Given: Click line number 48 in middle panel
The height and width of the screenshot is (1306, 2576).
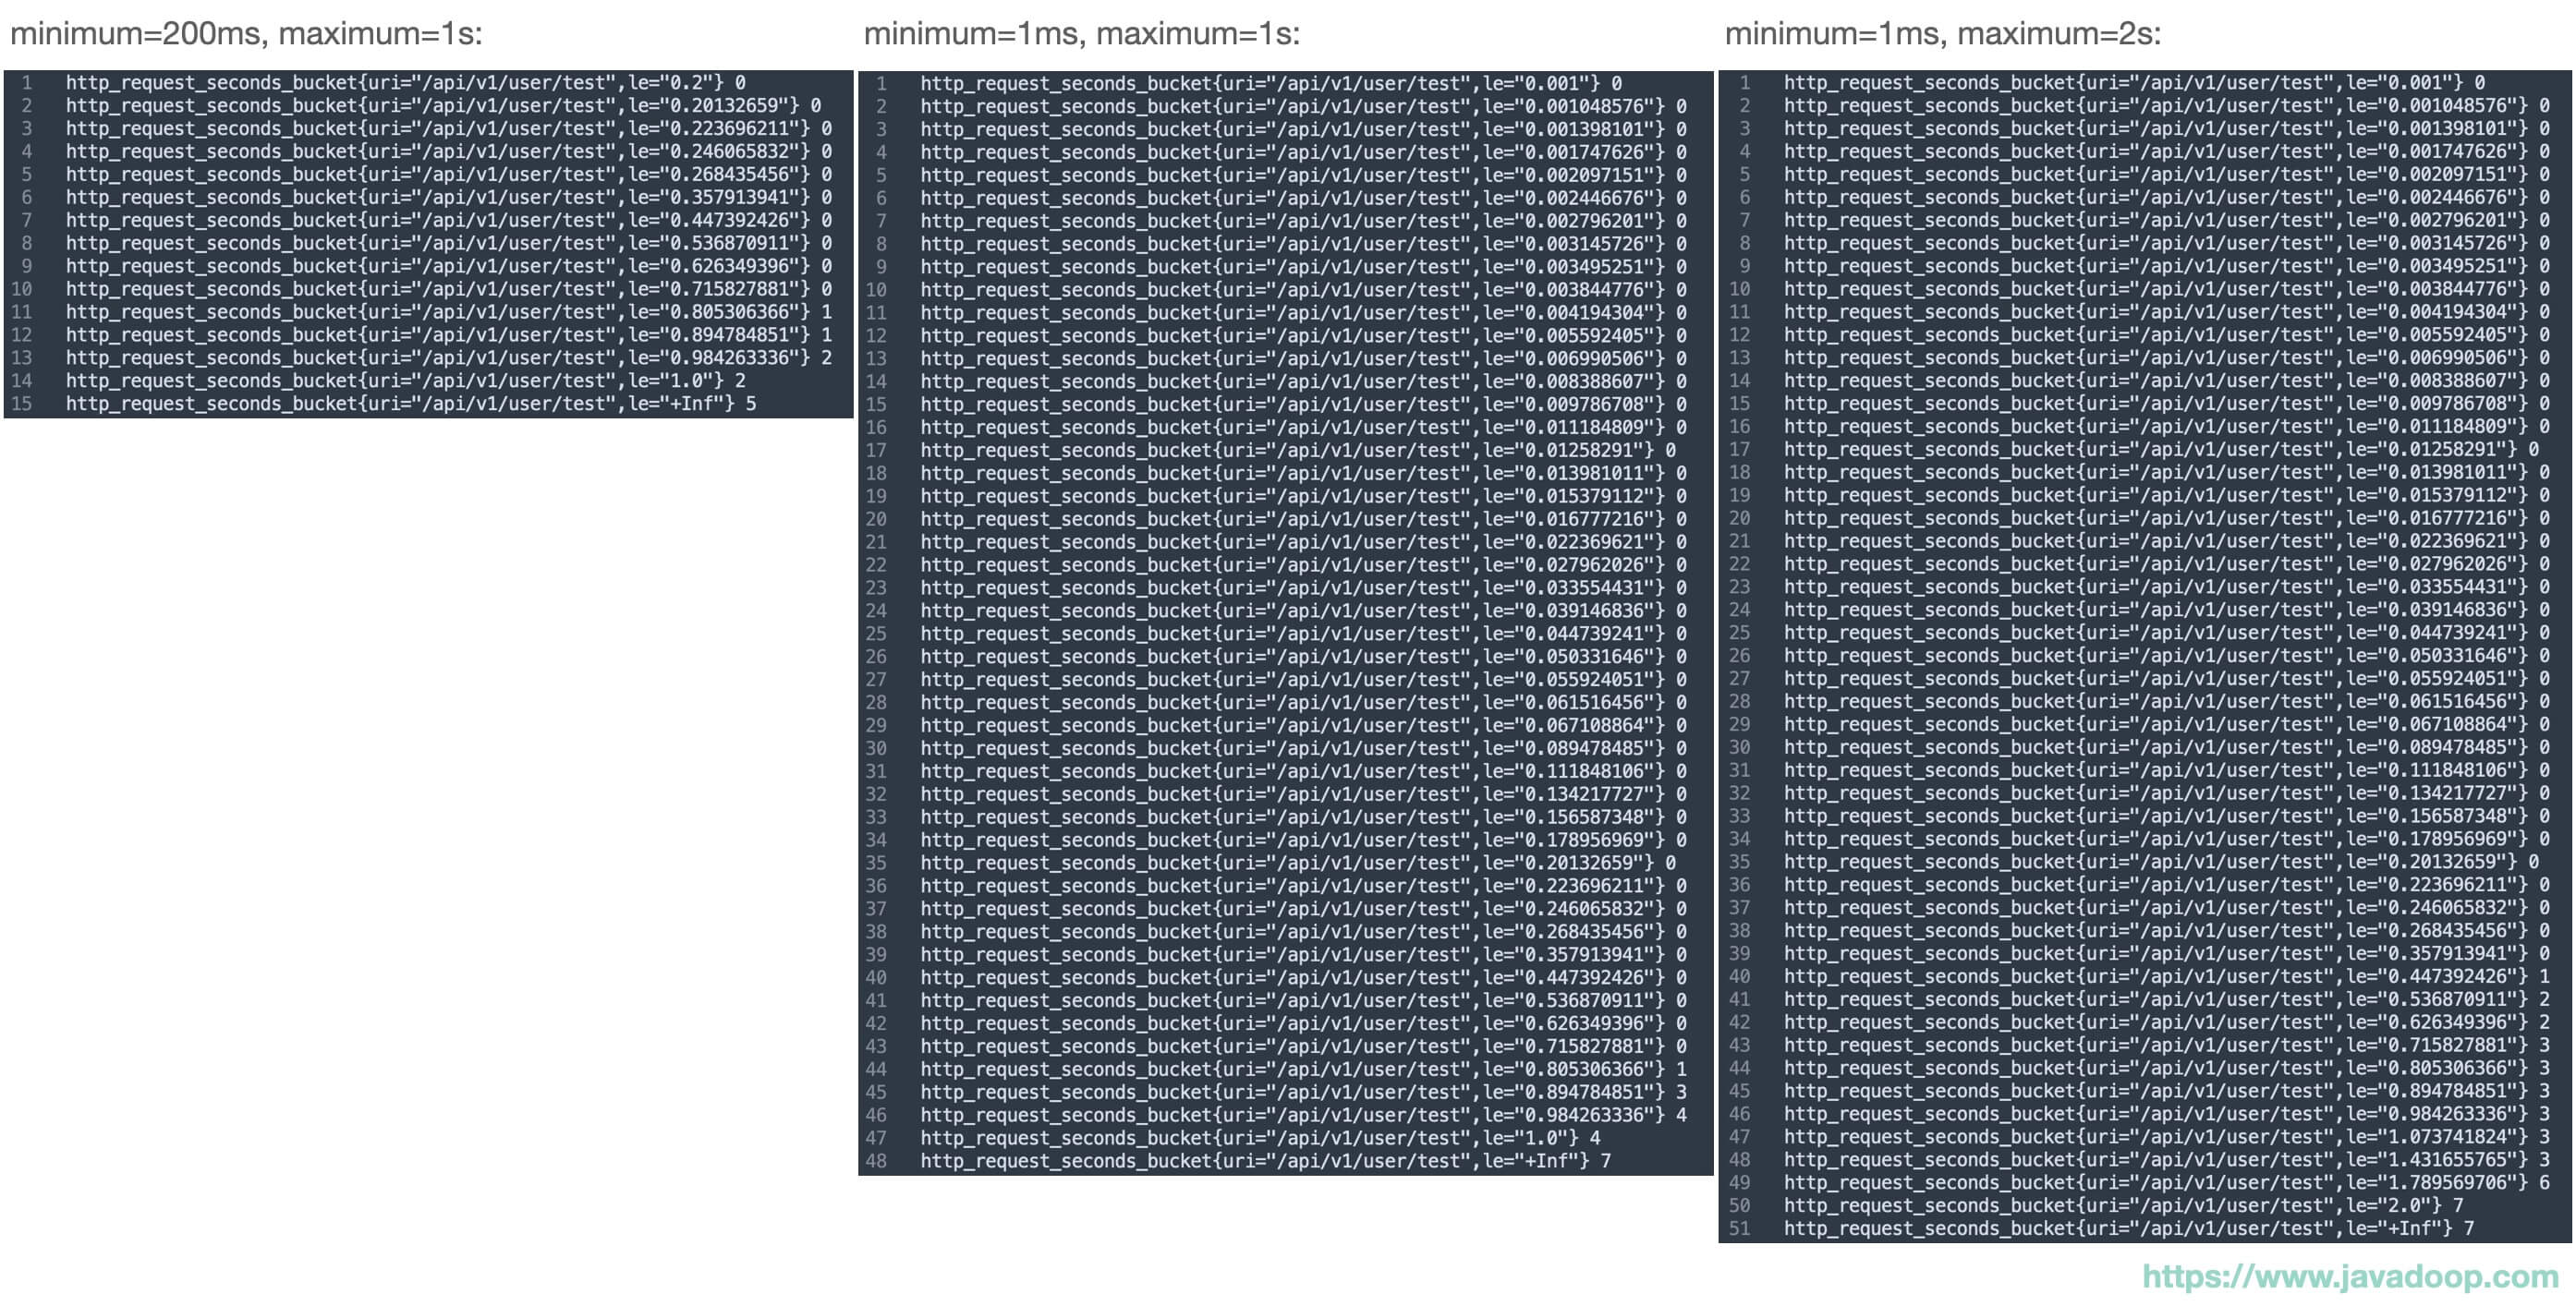Looking at the screenshot, I should [876, 1161].
